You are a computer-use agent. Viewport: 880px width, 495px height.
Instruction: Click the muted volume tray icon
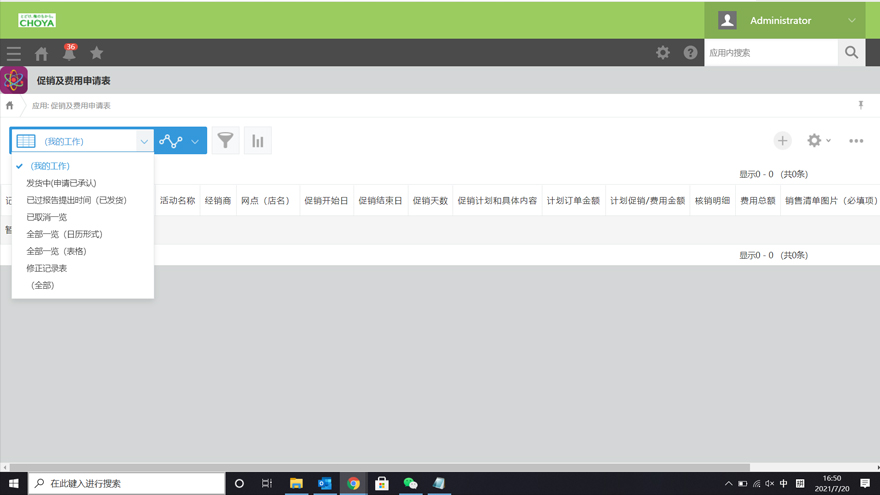tap(769, 483)
